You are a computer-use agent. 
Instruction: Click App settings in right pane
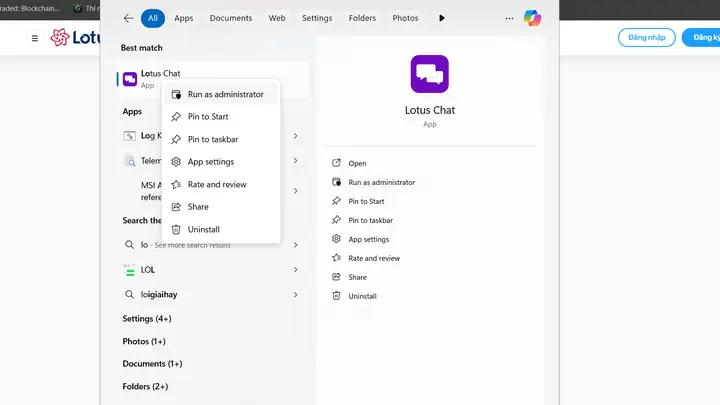[360, 239]
